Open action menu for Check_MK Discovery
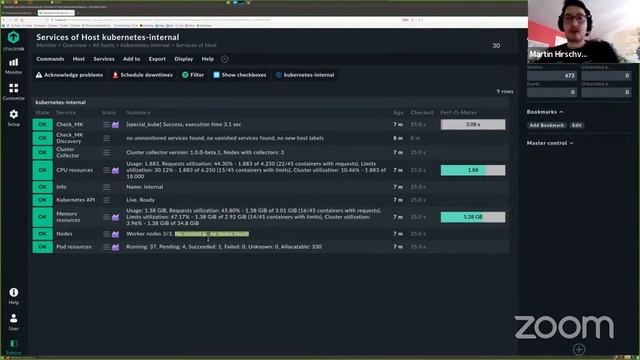The image size is (640, 360). click(x=107, y=138)
